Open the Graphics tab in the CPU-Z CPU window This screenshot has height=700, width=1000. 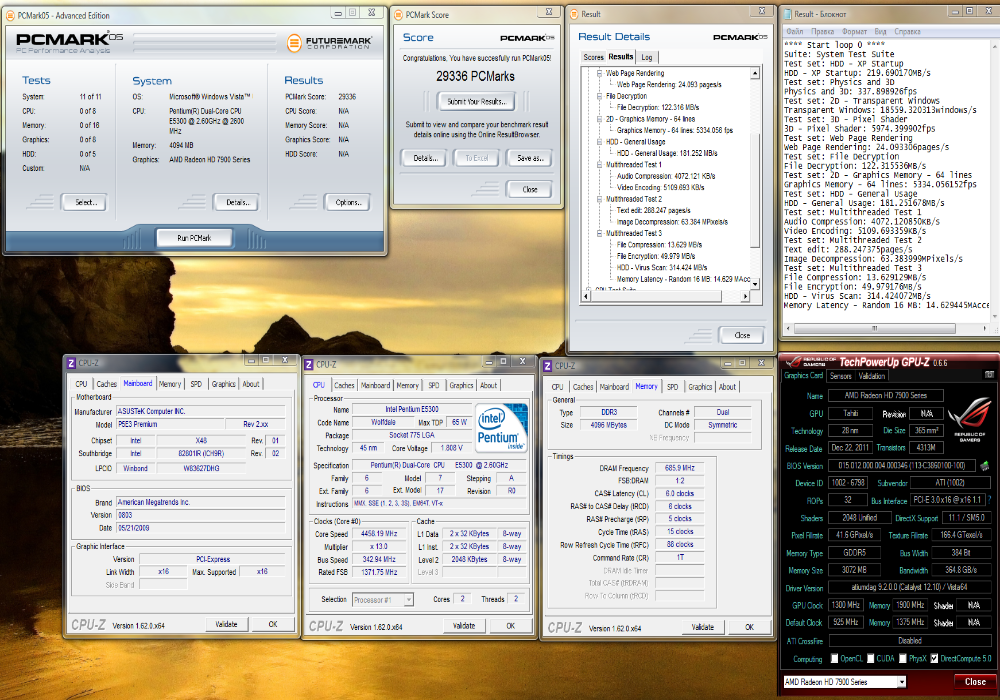point(461,385)
